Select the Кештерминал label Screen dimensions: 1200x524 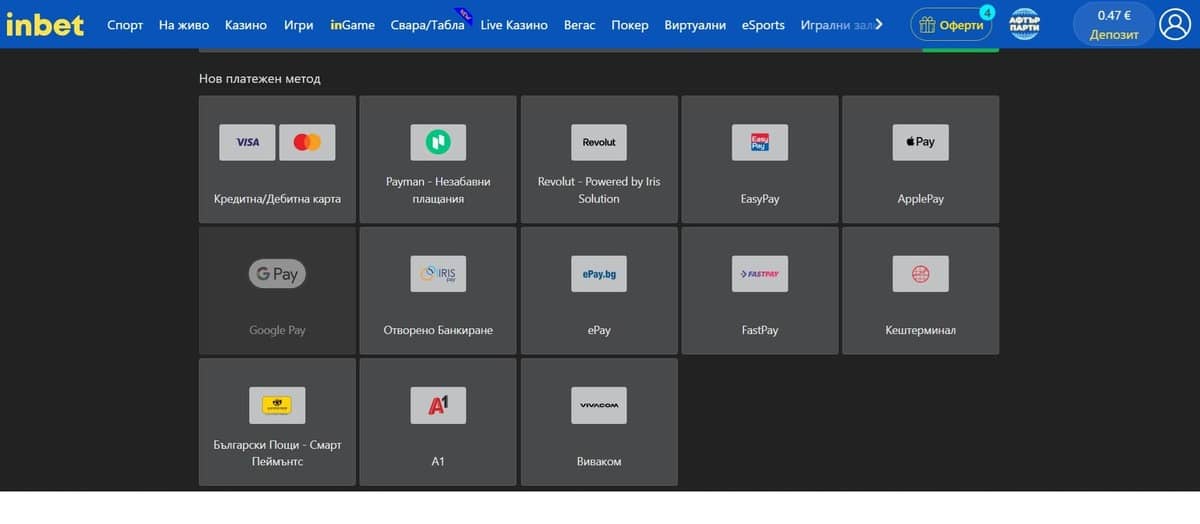920,330
